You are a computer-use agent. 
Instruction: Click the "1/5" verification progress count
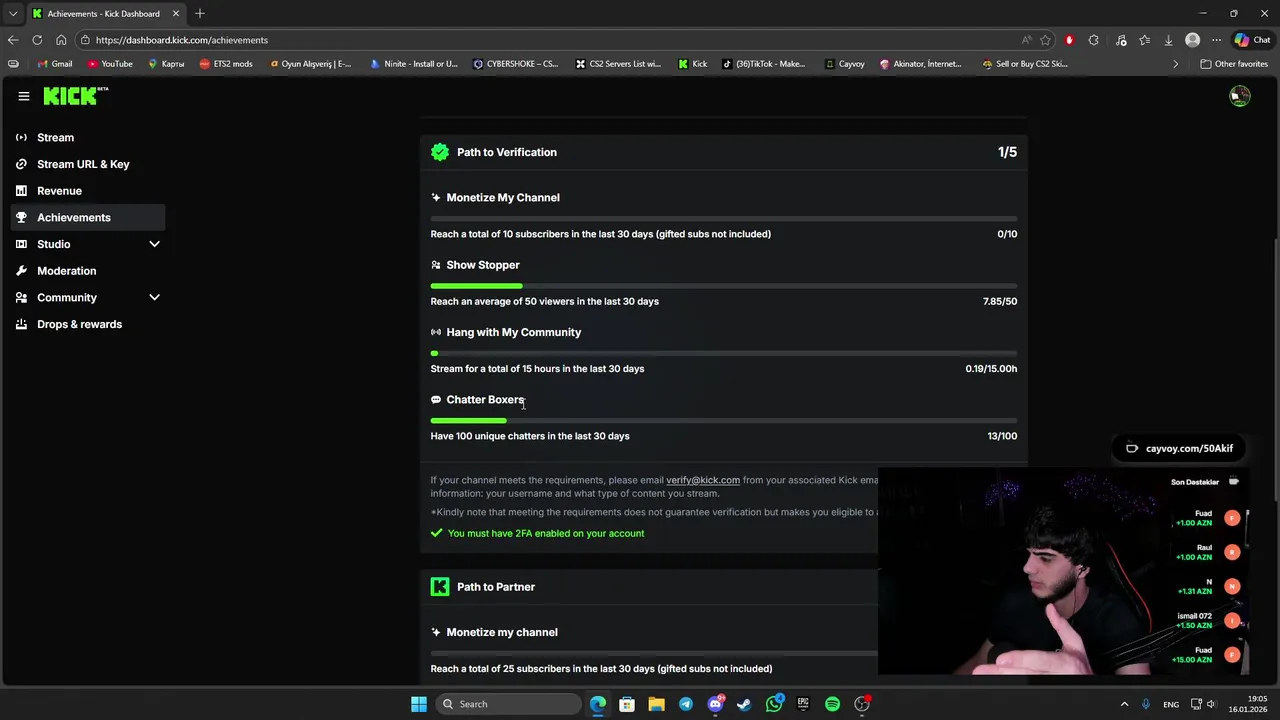tap(1007, 152)
